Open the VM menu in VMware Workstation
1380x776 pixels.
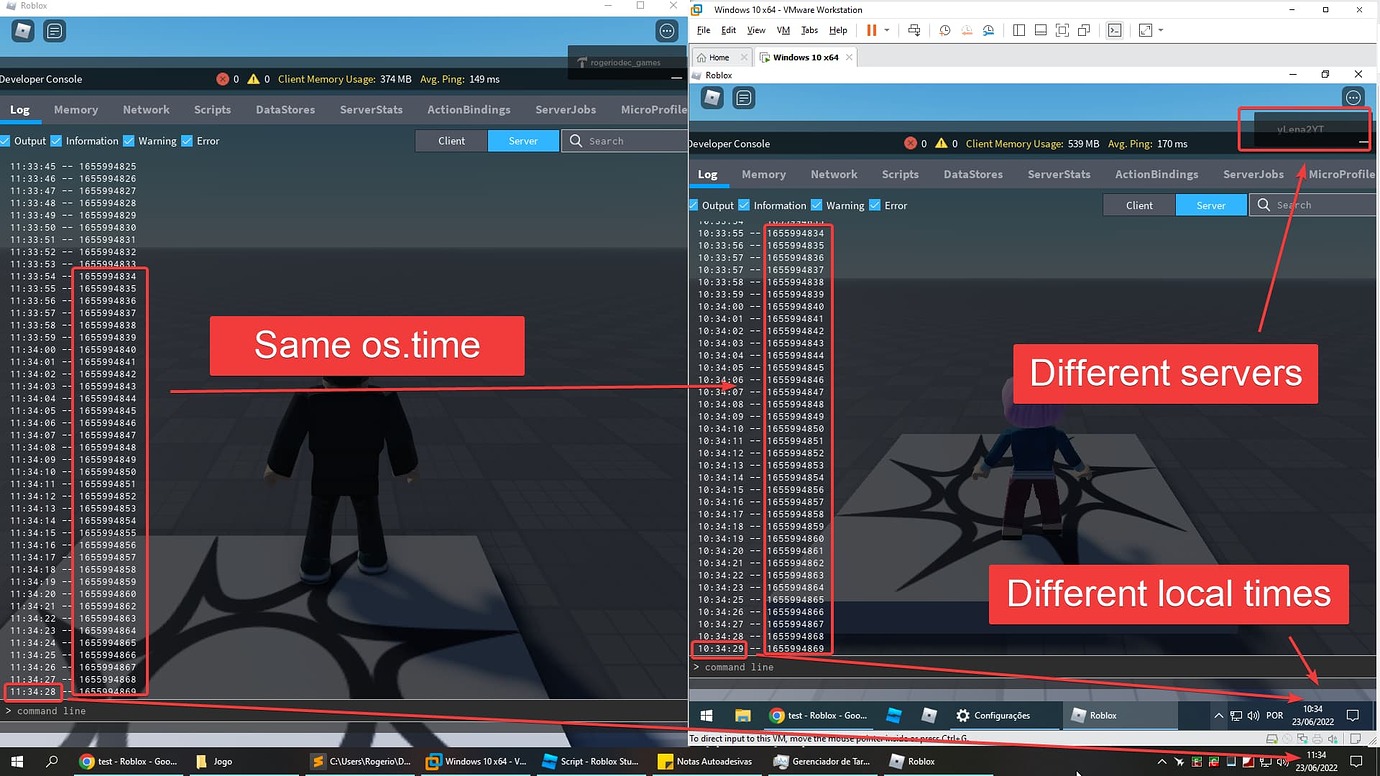point(783,29)
